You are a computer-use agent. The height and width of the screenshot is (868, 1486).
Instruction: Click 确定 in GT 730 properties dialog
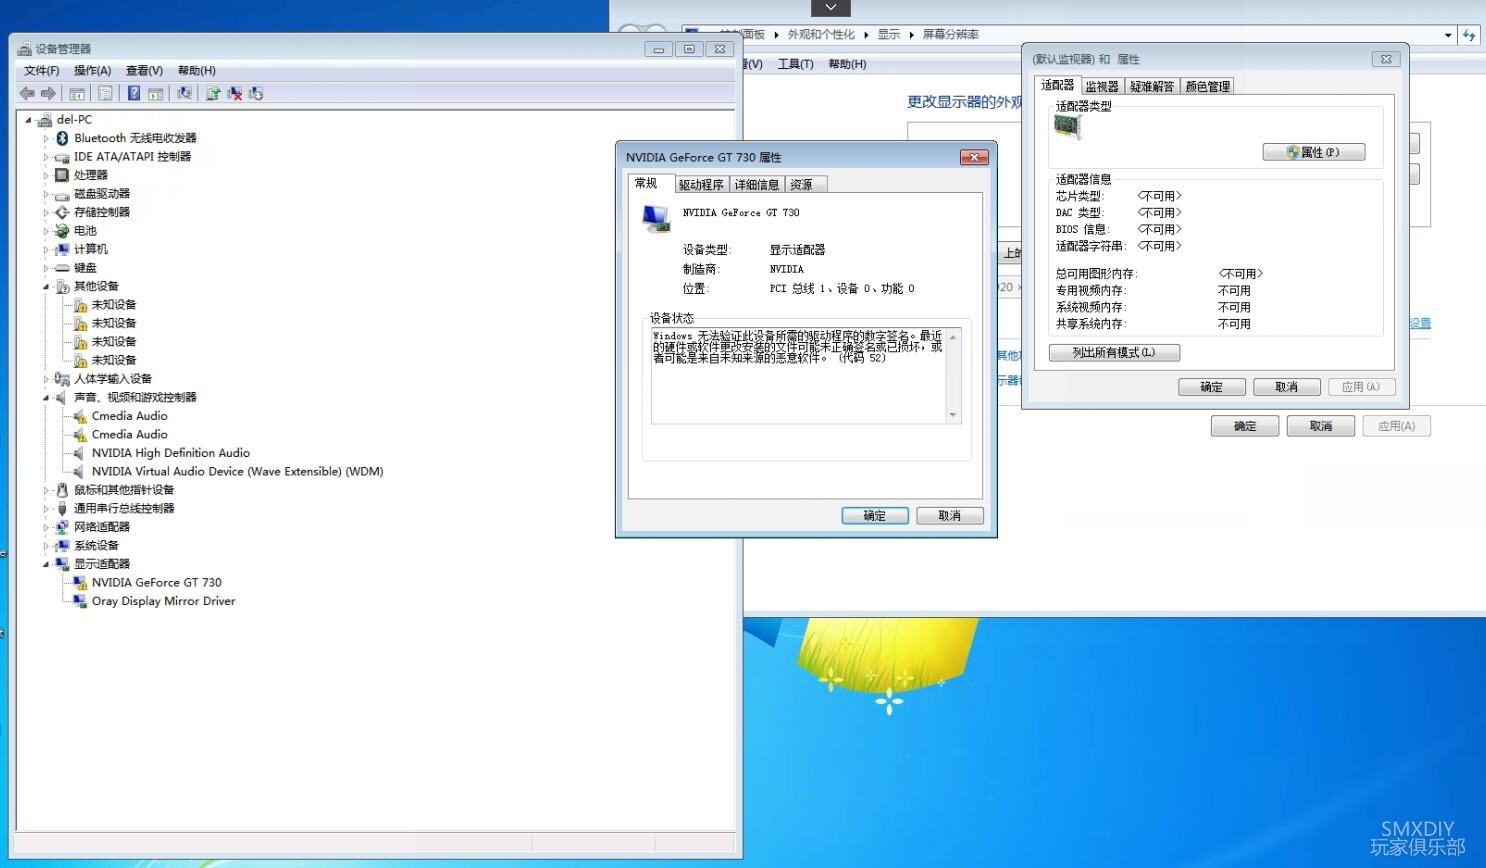[x=875, y=516]
